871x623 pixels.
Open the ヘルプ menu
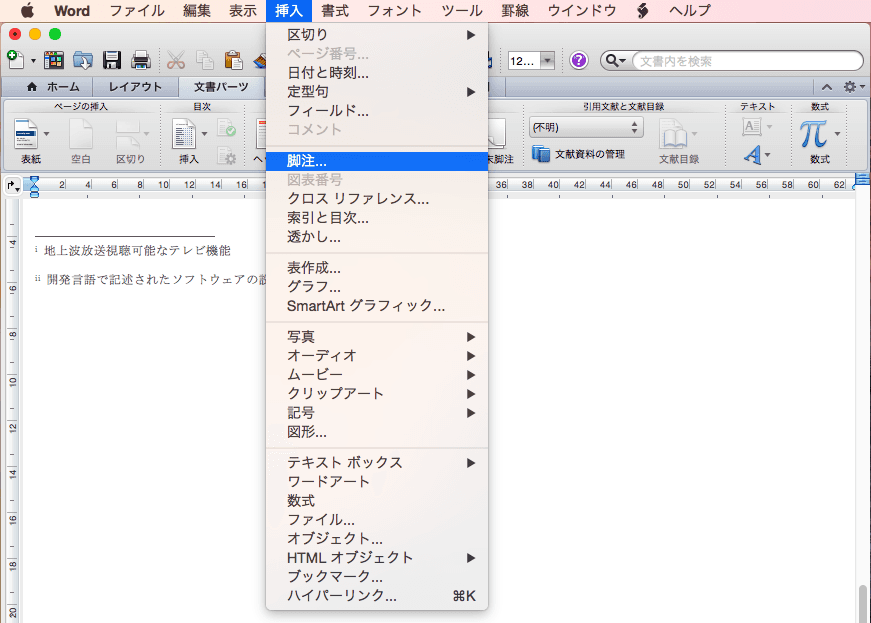coord(689,11)
